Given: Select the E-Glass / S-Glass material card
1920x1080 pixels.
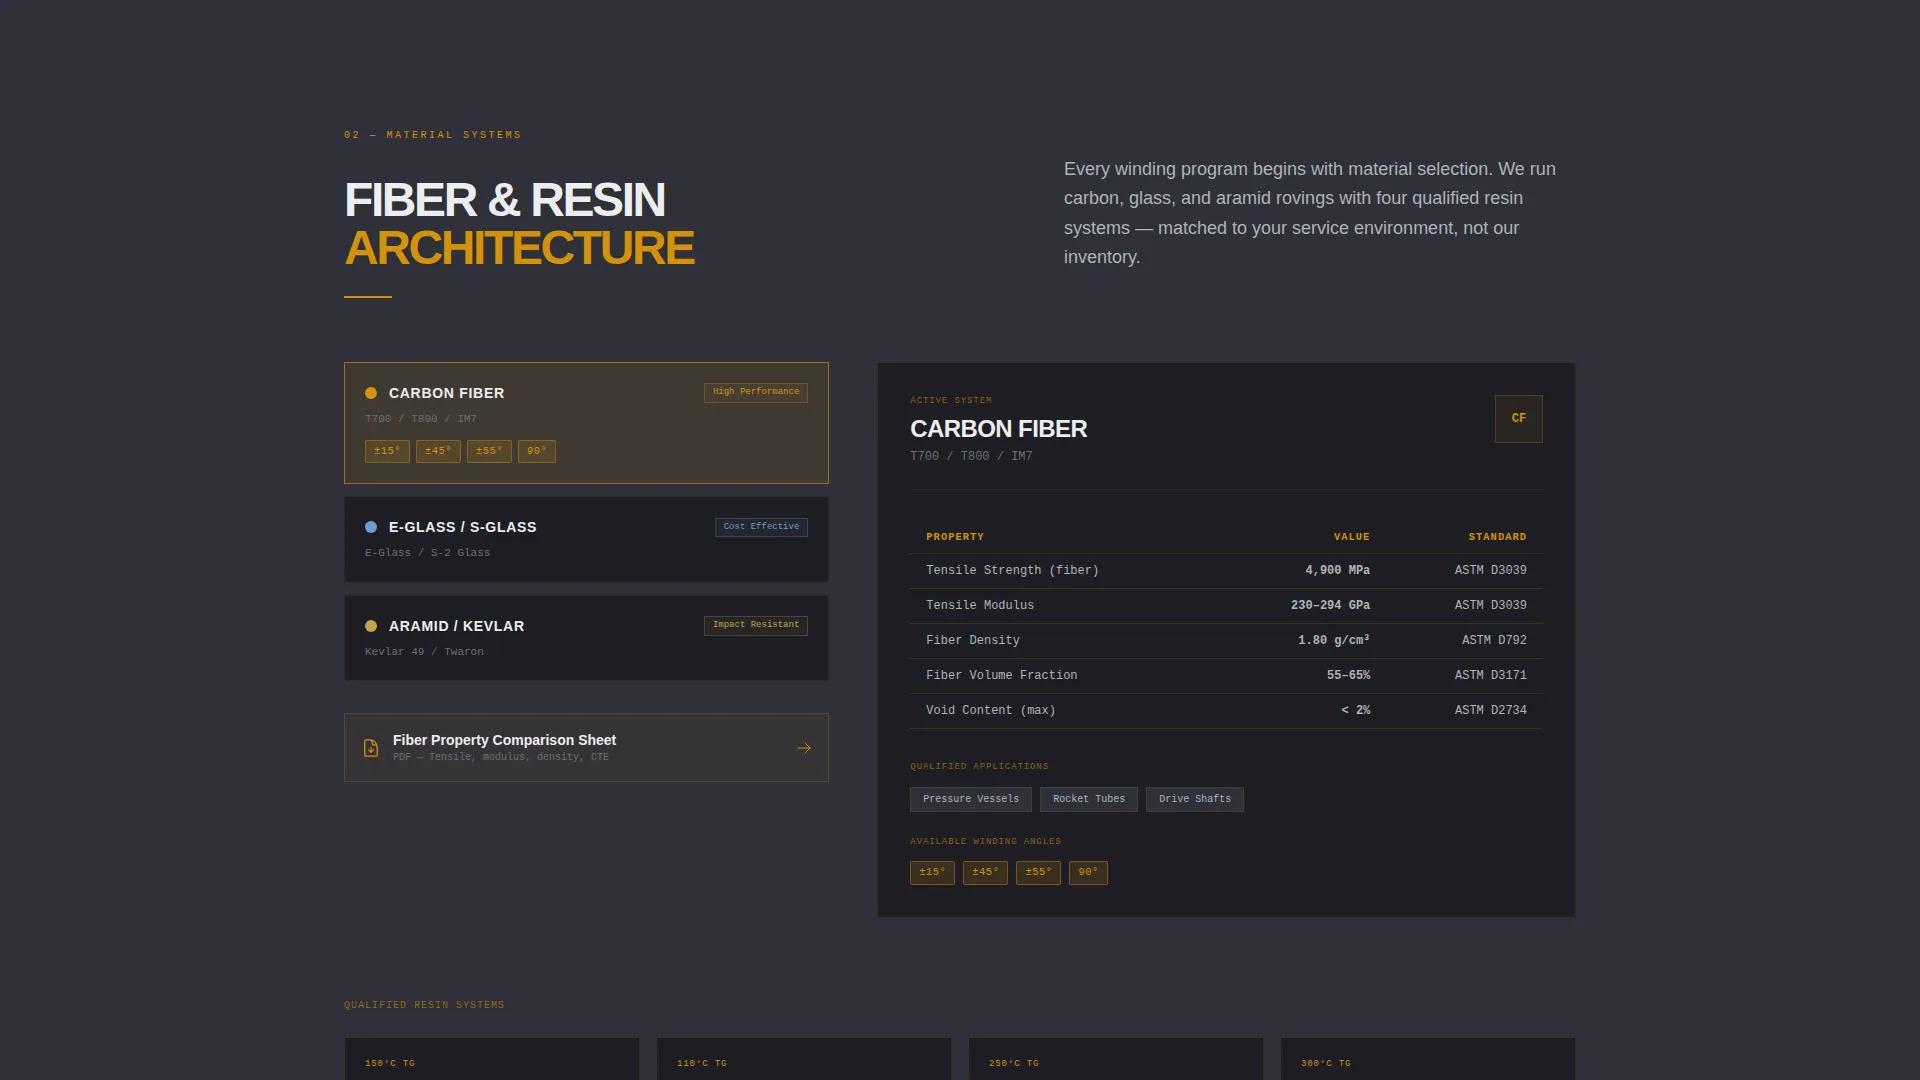Looking at the screenshot, I should (x=586, y=539).
